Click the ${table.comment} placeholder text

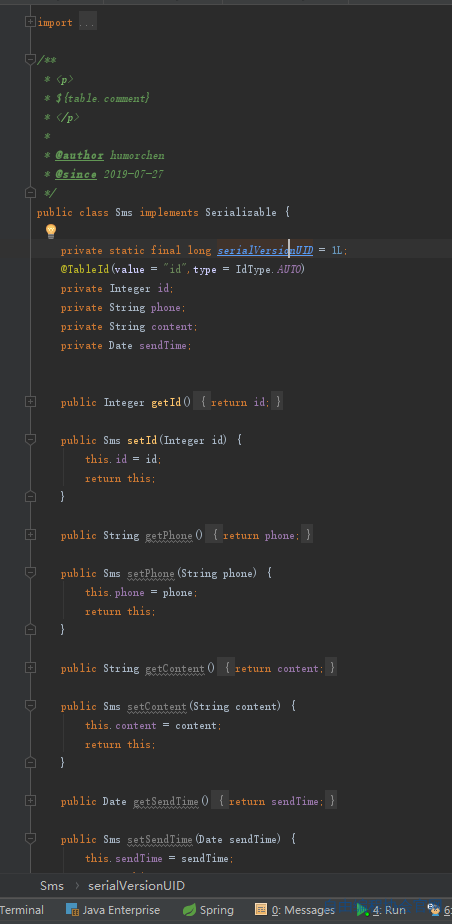pyautogui.click(x=103, y=98)
